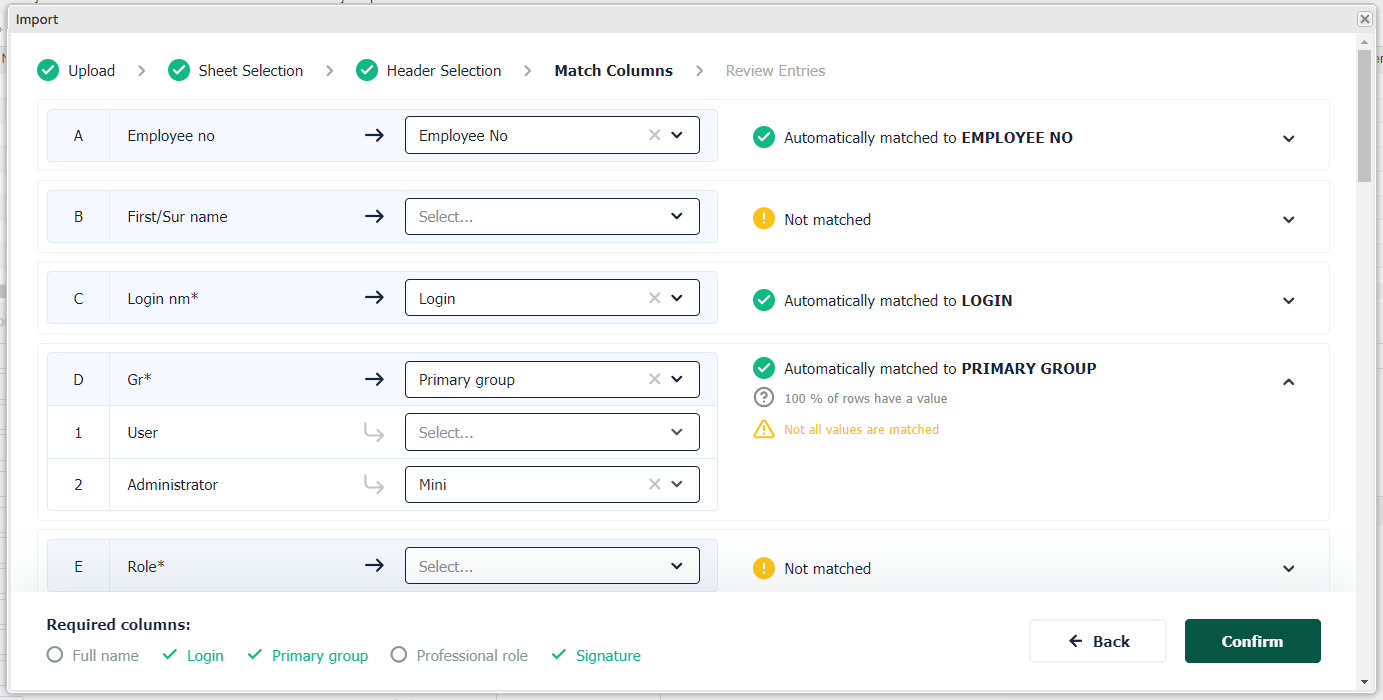Click the Full name required column circle
The image size is (1383, 700).
pos(55,655)
